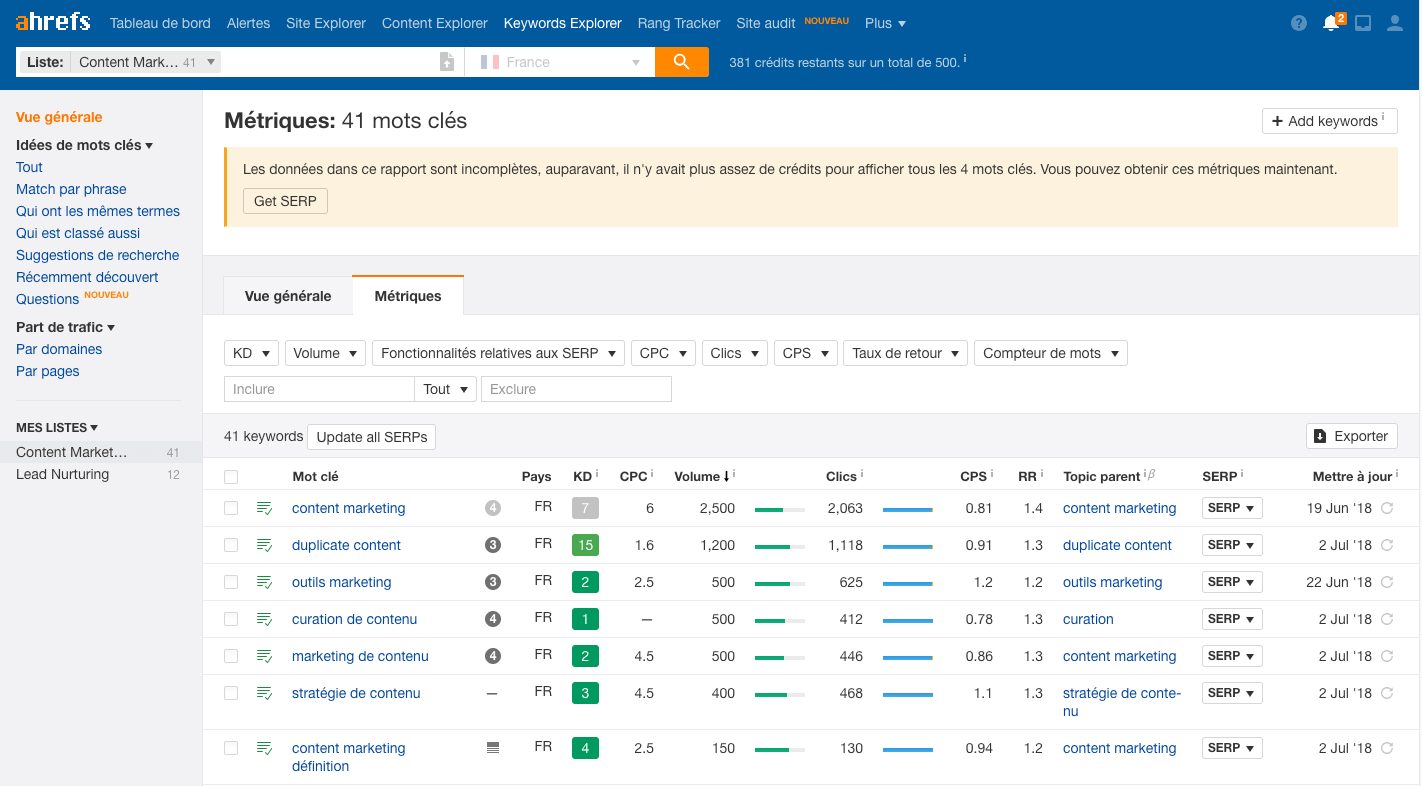Open the notifications bell icon

[1331, 23]
